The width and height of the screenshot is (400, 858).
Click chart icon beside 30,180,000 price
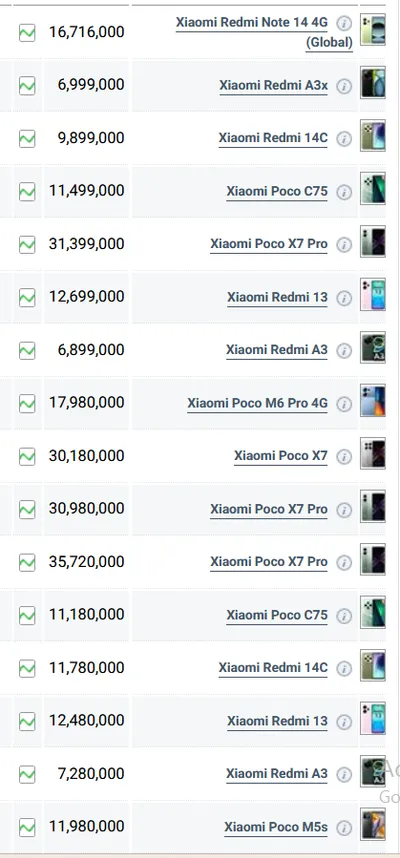tap(27, 456)
